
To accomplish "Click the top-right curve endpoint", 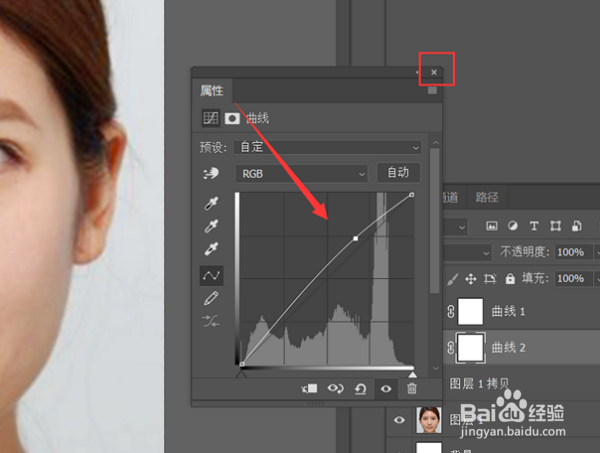I will tap(411, 195).
